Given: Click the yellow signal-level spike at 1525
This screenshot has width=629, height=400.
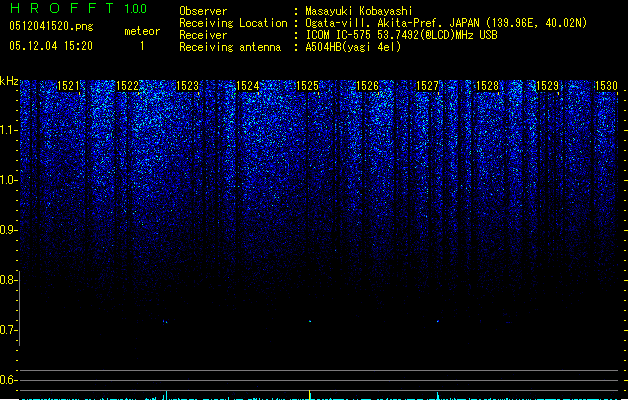Looking at the screenshot, I should point(309,395).
